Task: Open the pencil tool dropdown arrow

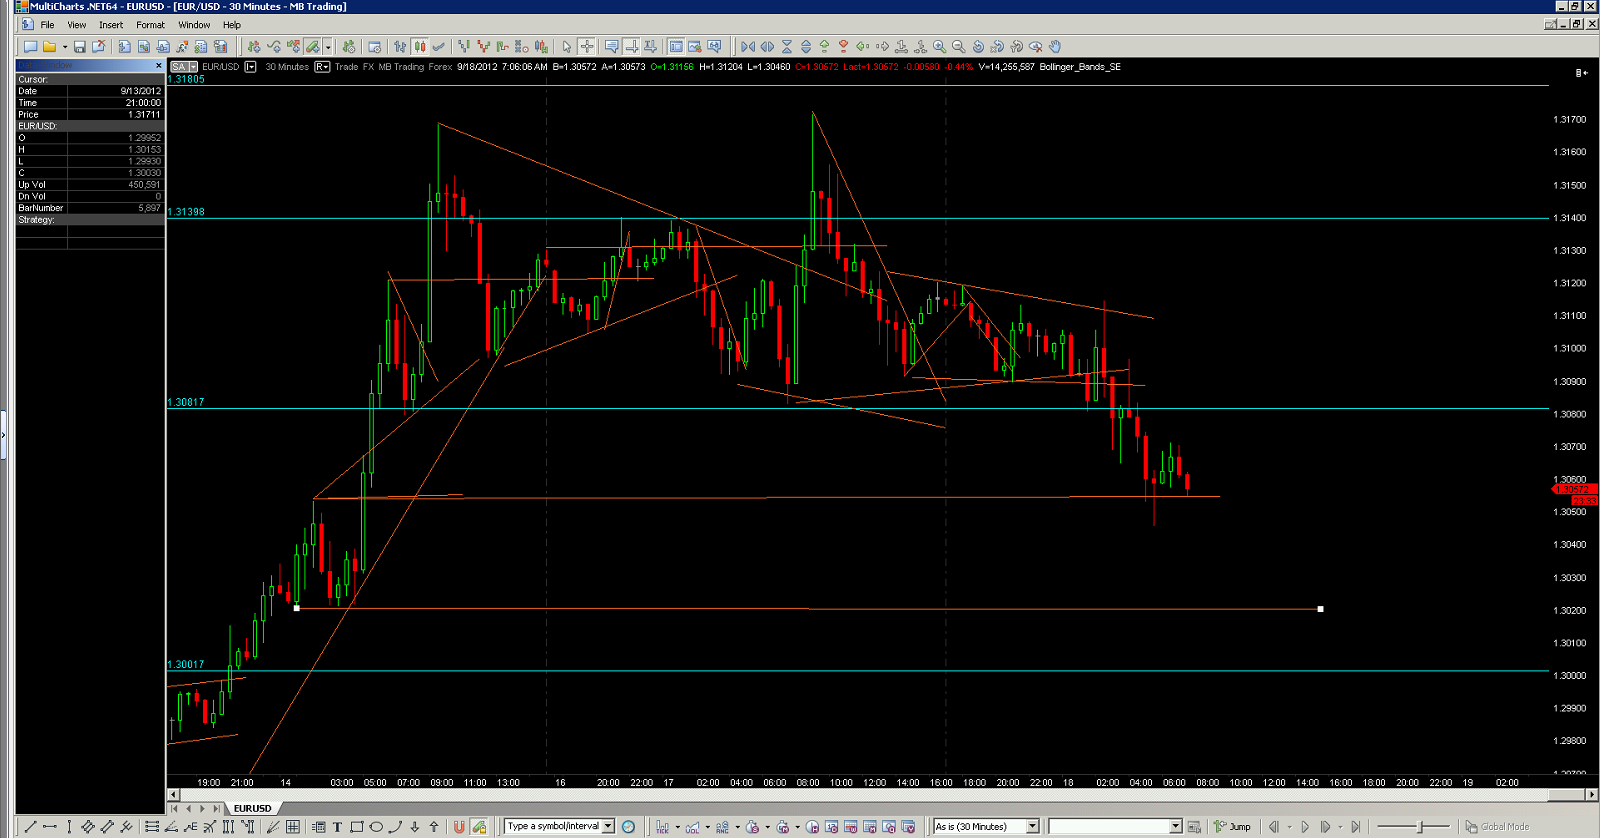Action: coord(328,46)
